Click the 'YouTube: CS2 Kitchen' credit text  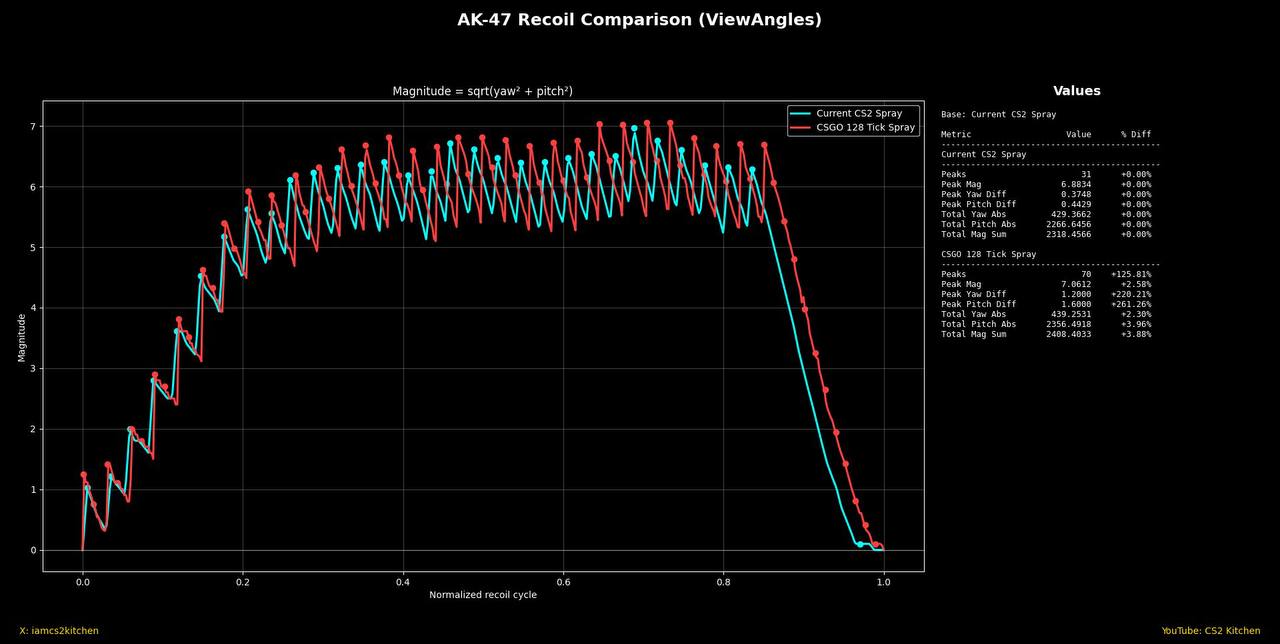click(x=1211, y=631)
